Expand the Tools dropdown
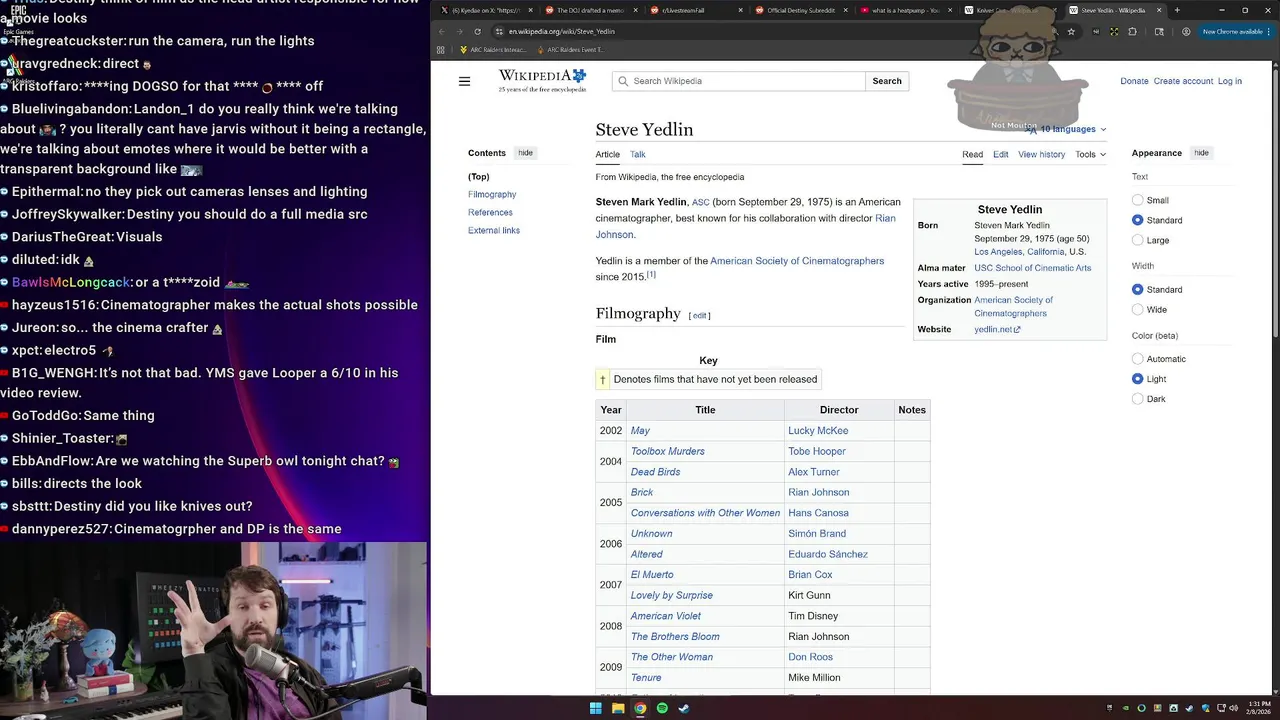This screenshot has height=720, width=1280. pyautogui.click(x=1090, y=154)
